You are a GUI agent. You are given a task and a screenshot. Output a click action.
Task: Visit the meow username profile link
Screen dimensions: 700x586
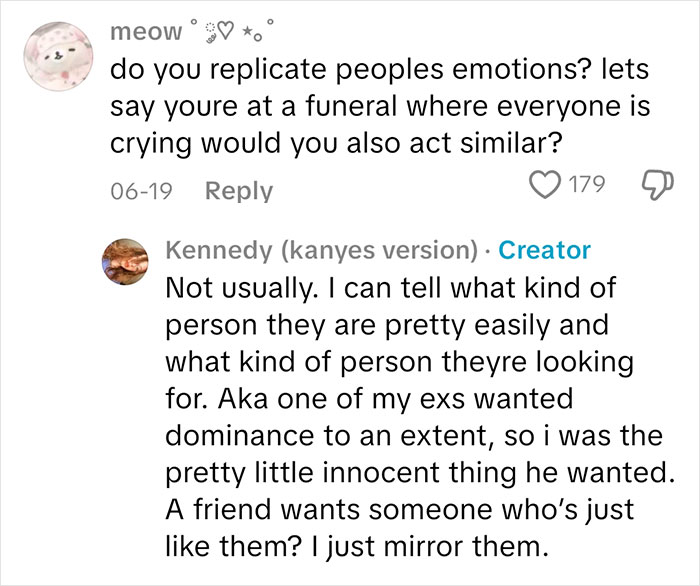[147, 31]
